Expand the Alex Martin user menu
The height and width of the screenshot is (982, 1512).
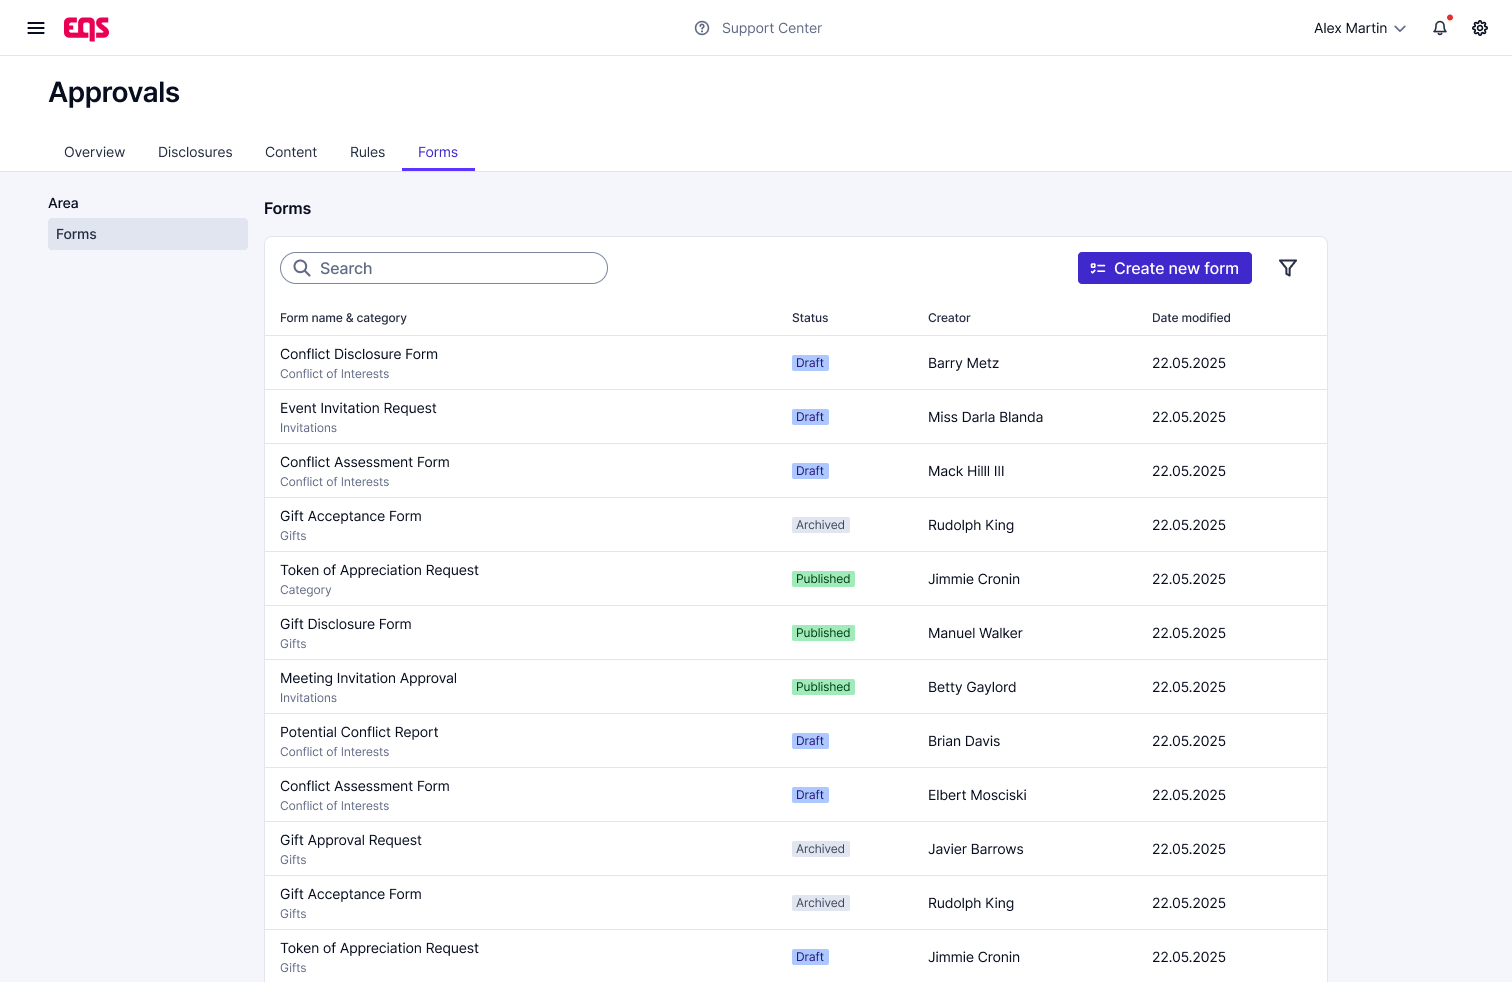coord(1359,28)
